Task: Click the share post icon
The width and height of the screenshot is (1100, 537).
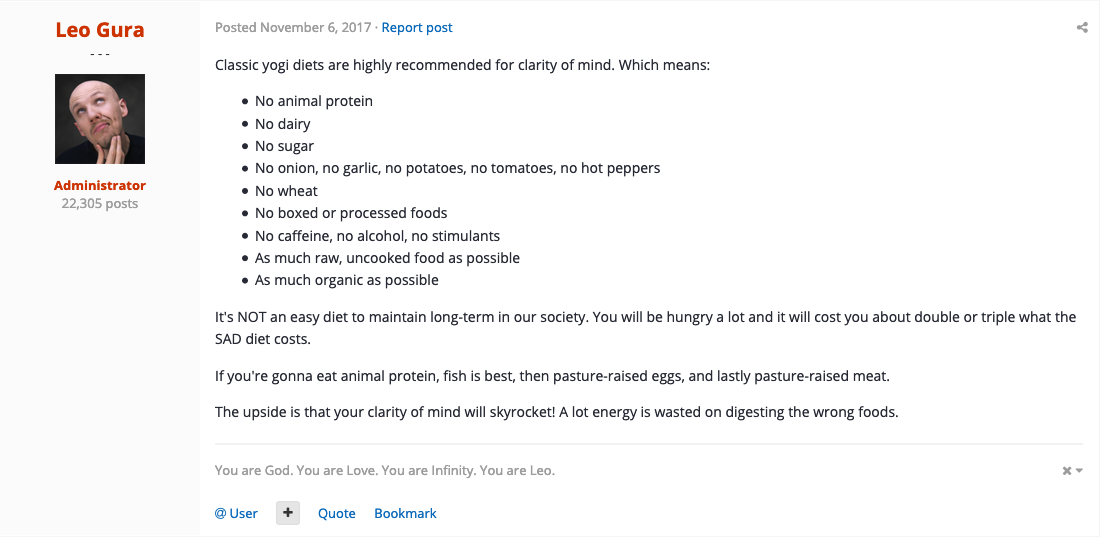Action: (x=1082, y=28)
